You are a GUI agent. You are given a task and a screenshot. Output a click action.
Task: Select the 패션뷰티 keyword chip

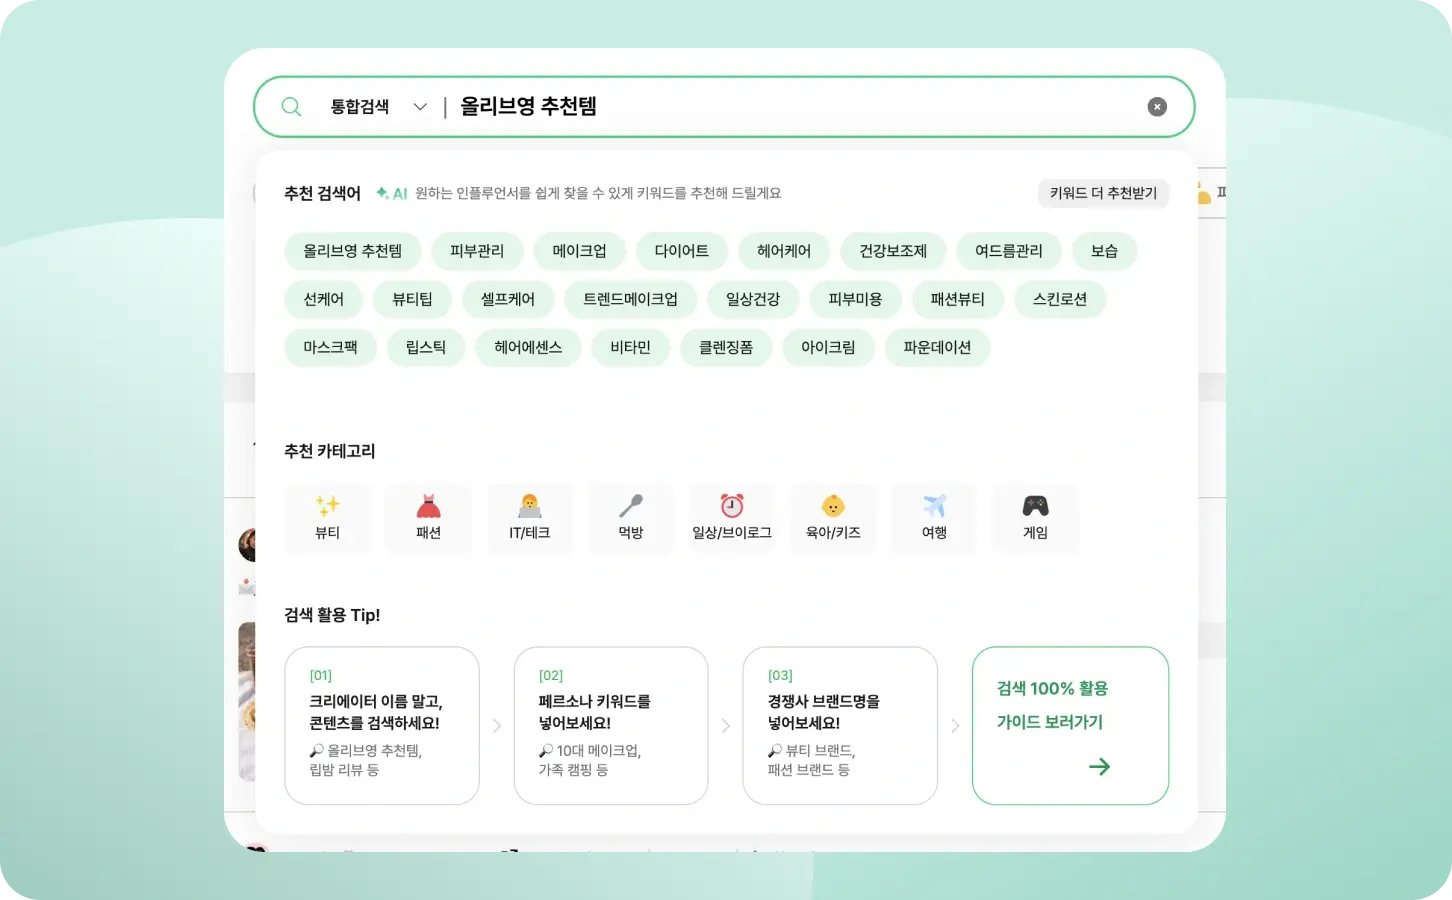[958, 299]
